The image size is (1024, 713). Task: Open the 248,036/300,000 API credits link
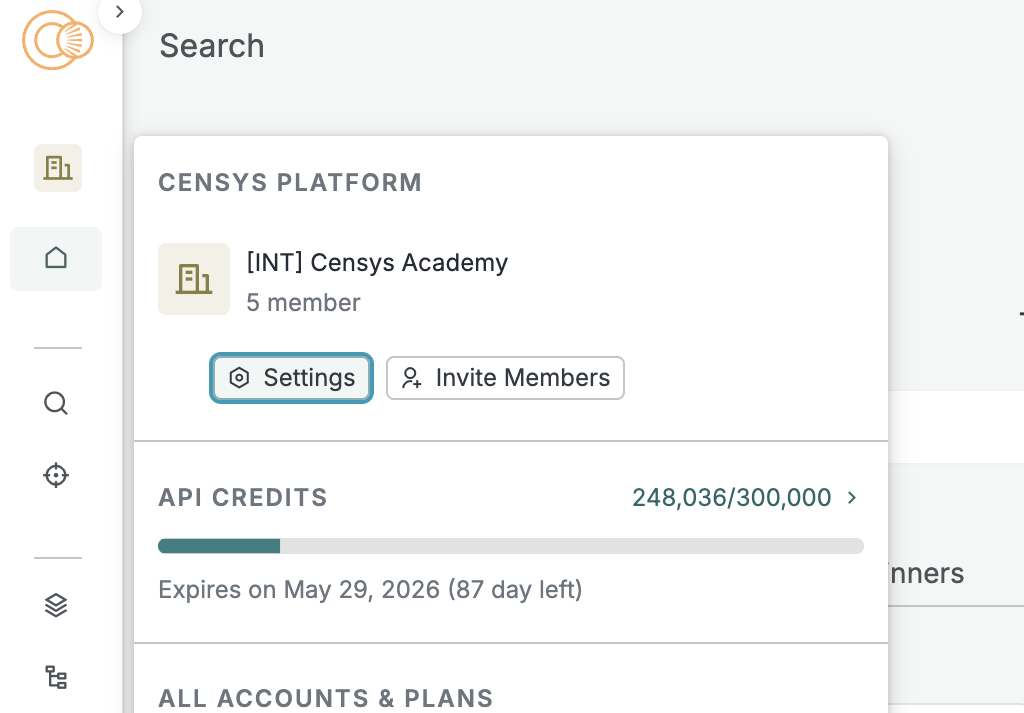[x=732, y=497]
